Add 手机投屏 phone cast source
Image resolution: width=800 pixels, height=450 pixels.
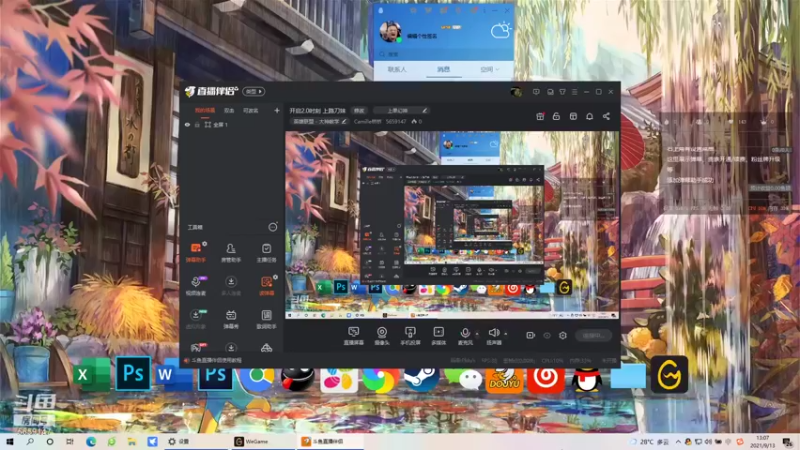pos(410,336)
